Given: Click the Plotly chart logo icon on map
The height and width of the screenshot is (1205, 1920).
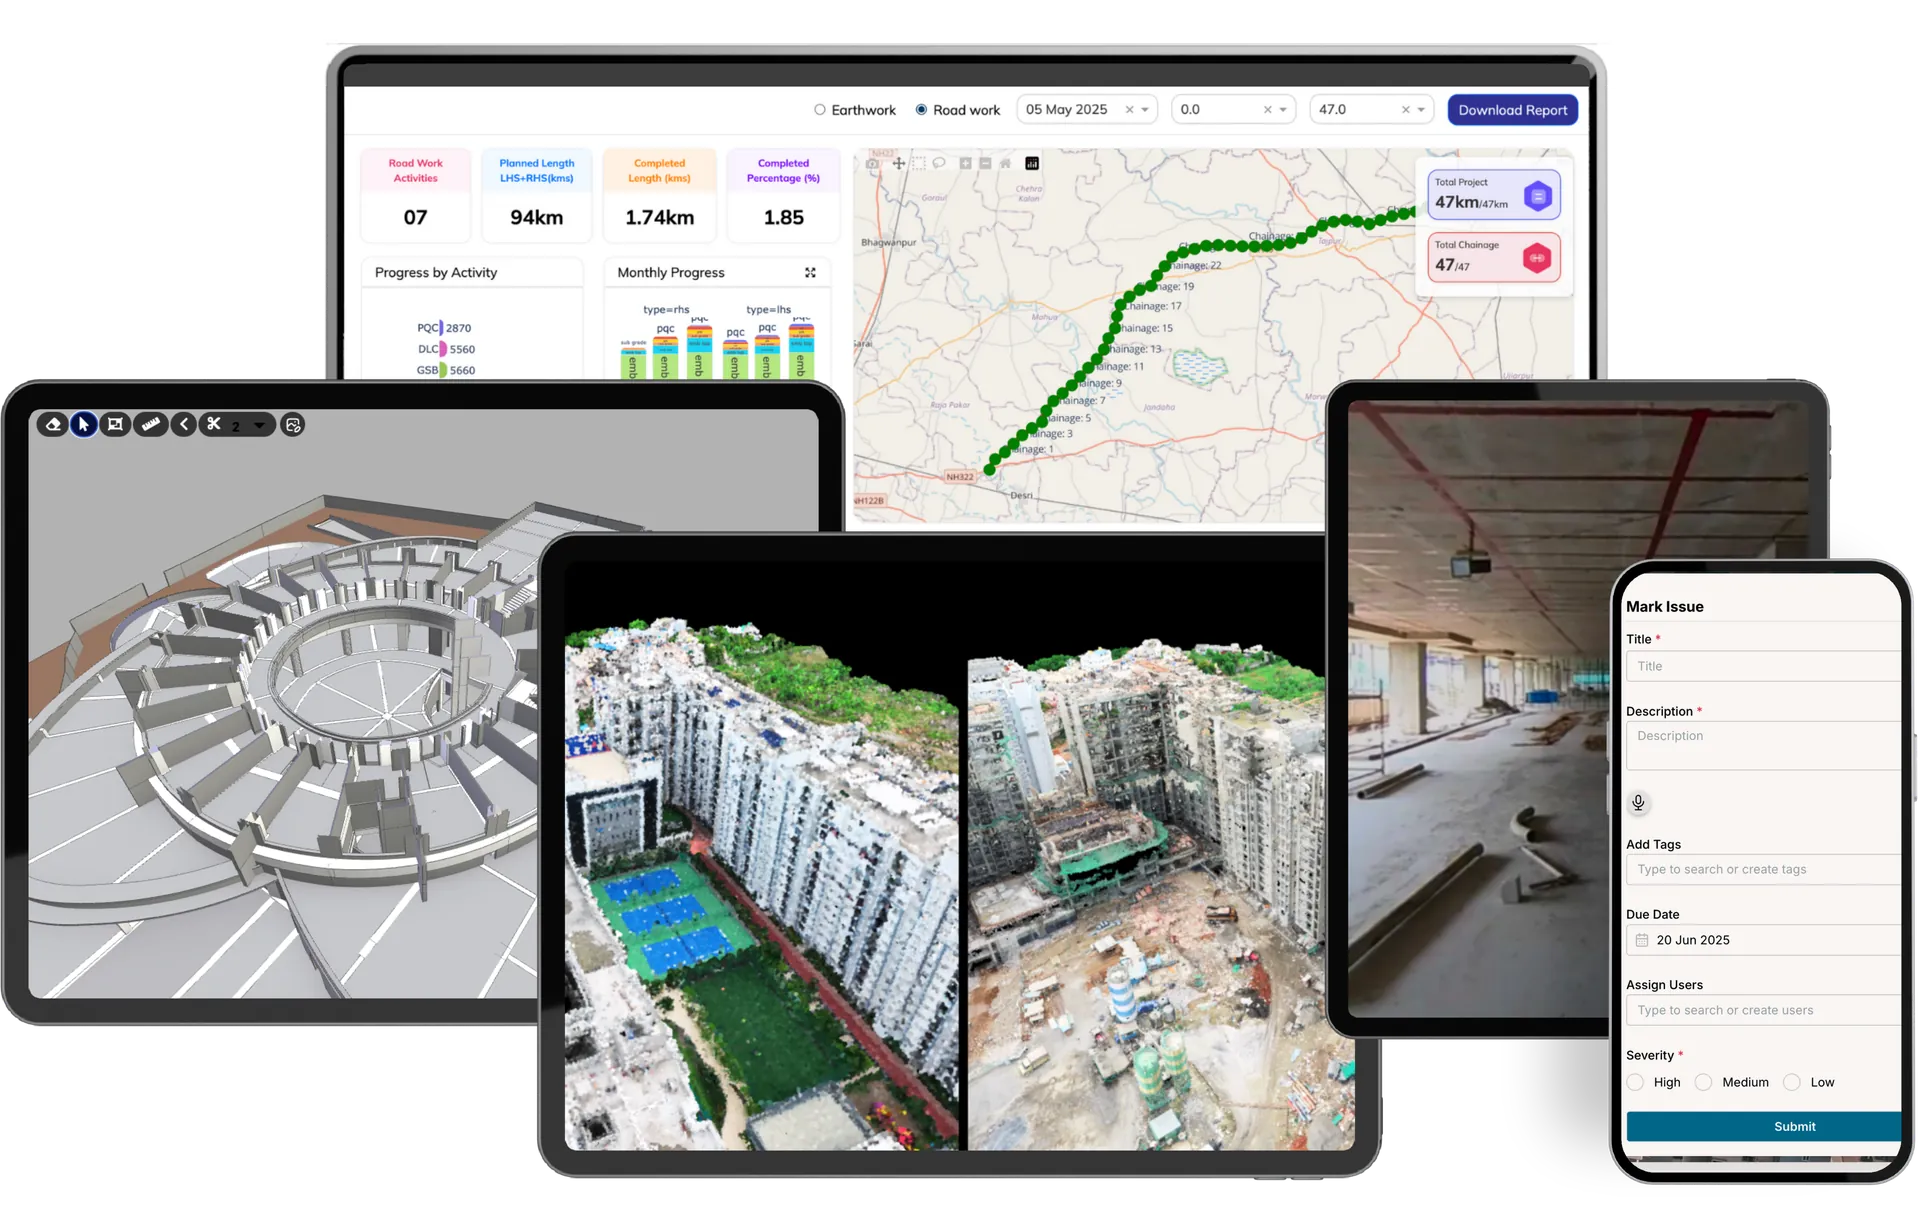Looking at the screenshot, I should click(1032, 163).
